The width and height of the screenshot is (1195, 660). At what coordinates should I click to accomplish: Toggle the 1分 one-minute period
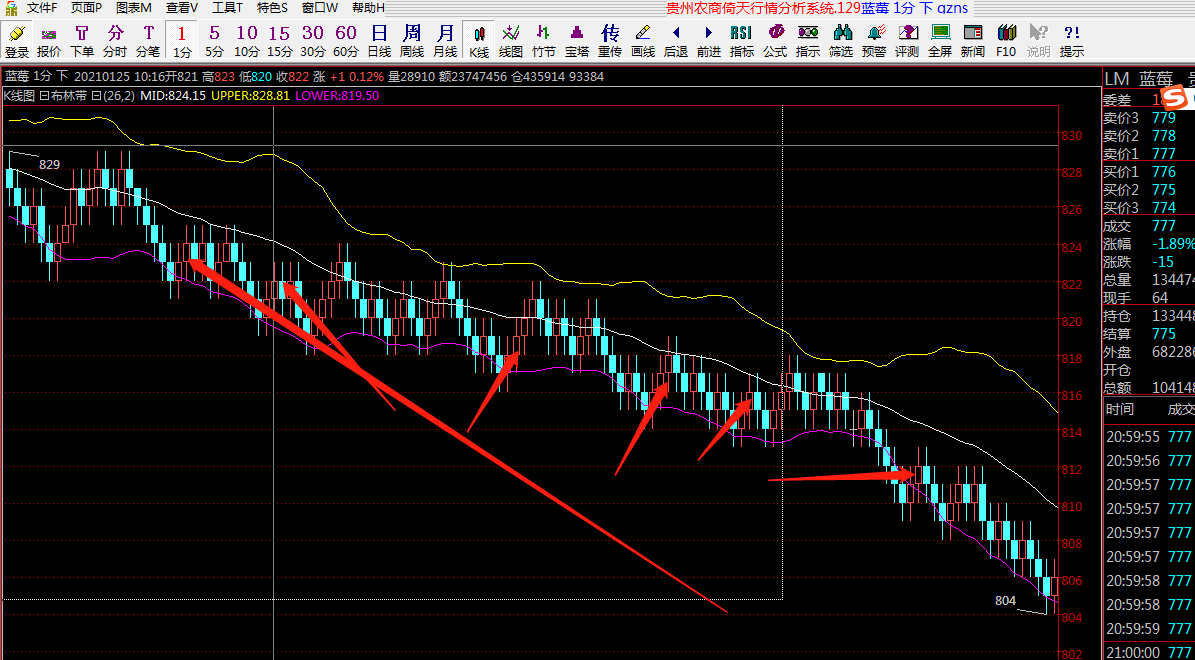(x=181, y=41)
